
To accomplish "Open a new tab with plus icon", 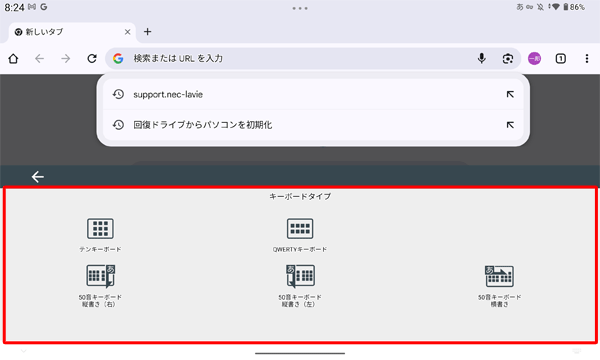I will tap(147, 32).
